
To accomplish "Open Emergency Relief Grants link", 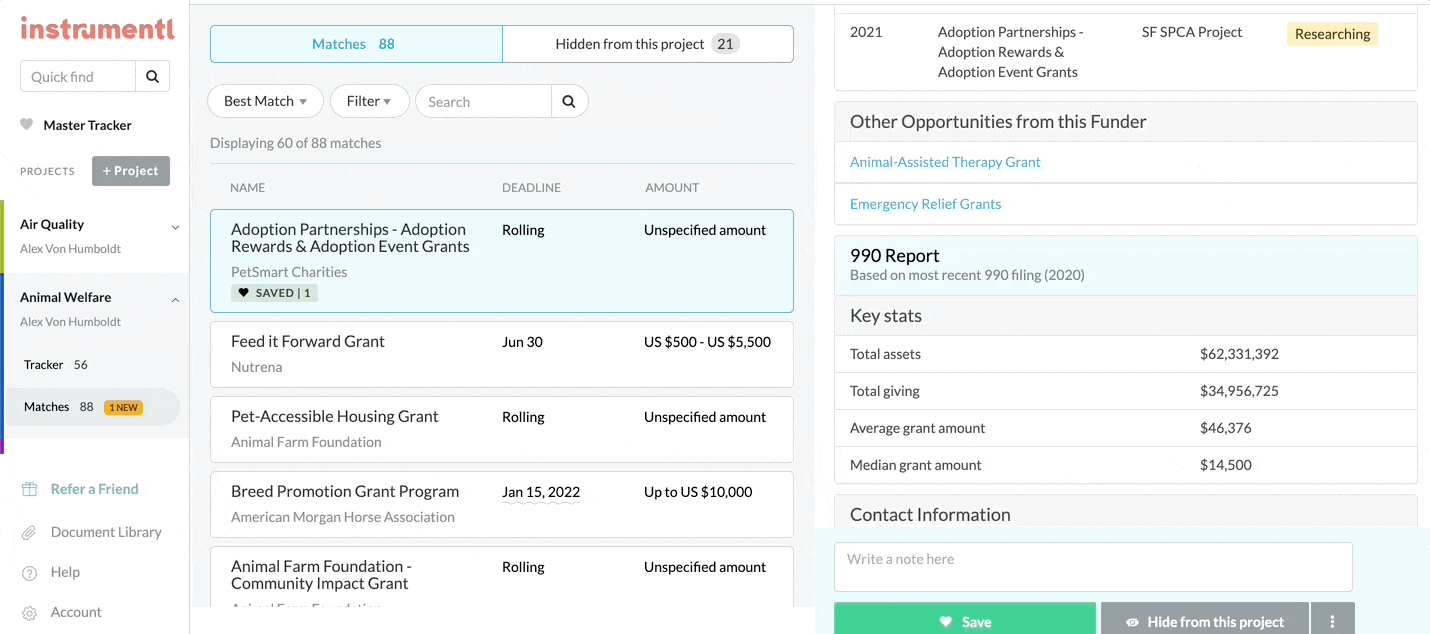I will click(925, 204).
